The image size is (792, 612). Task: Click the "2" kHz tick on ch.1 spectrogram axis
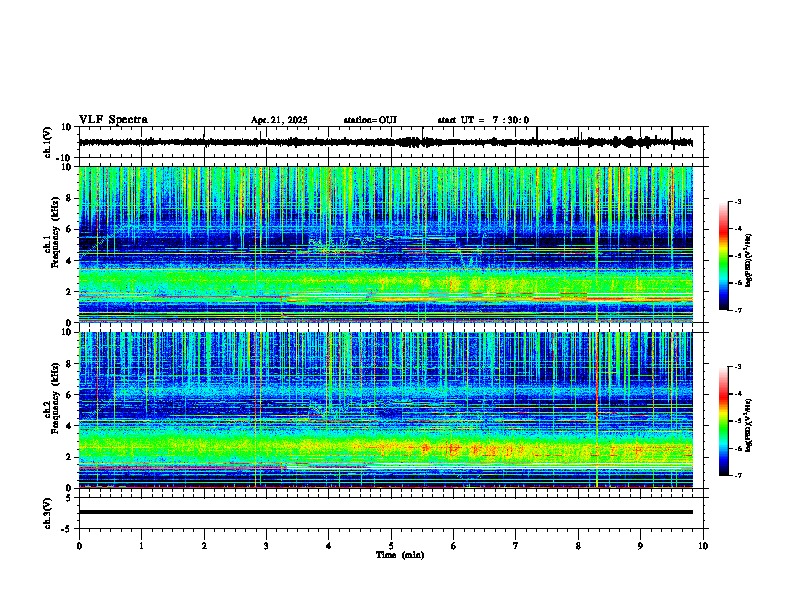tap(69, 291)
